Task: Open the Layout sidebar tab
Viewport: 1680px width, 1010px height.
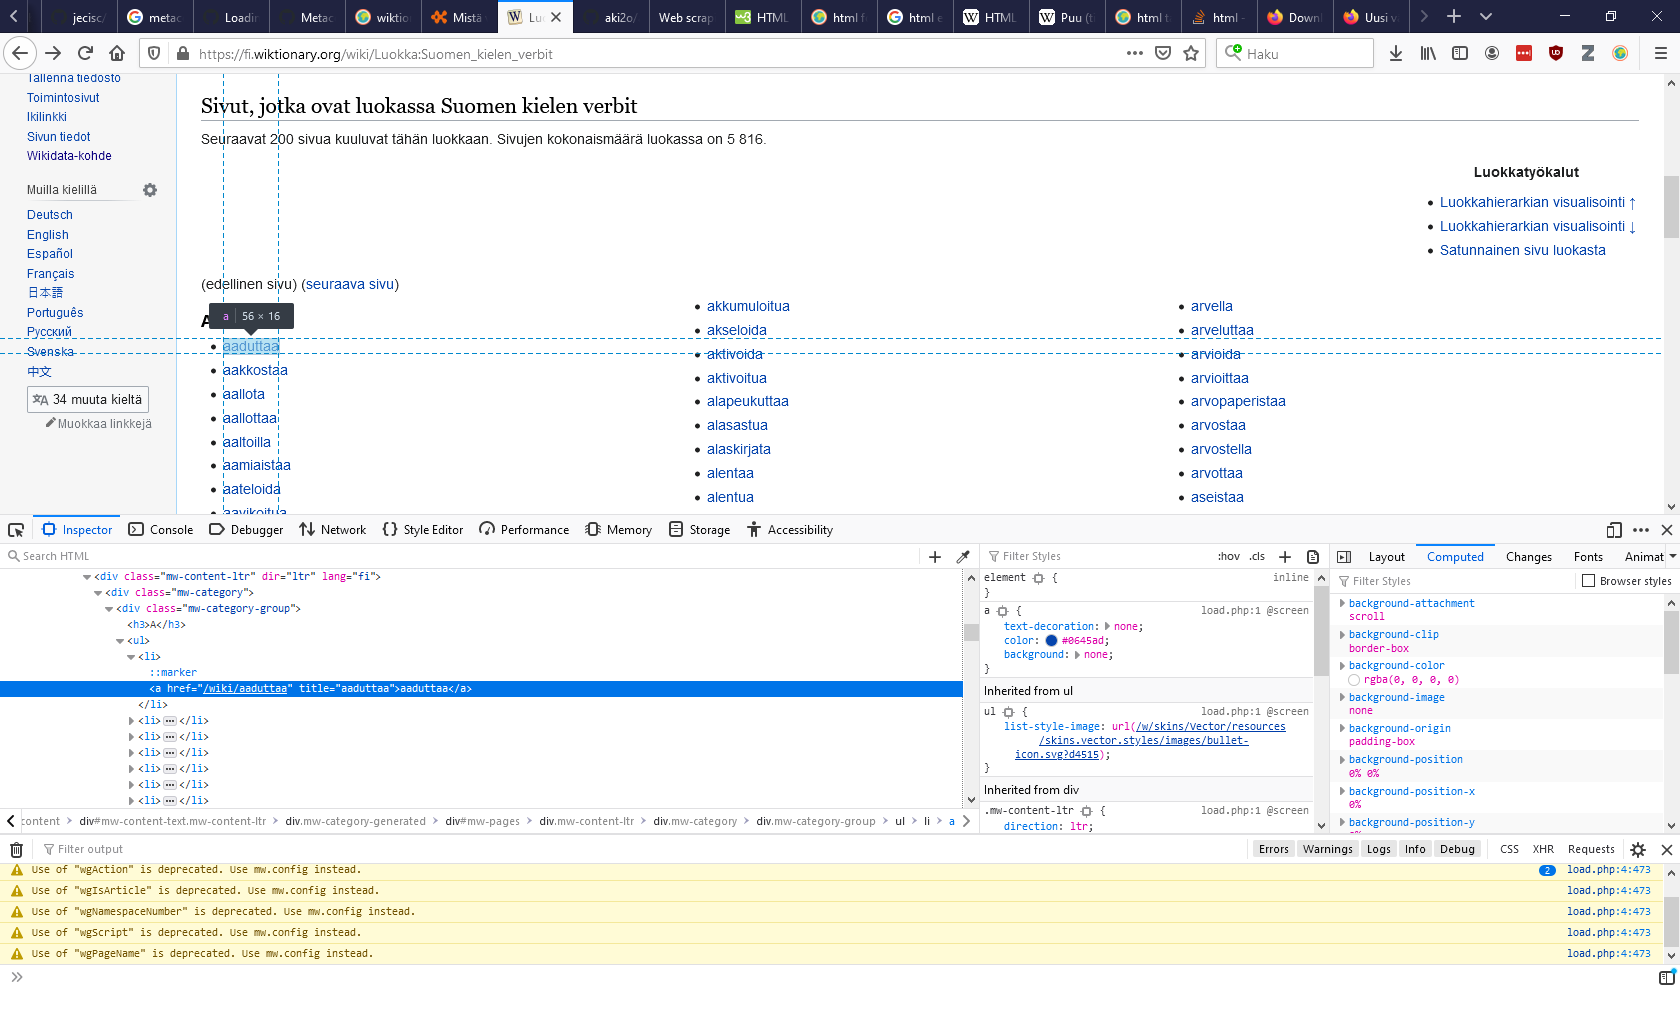Action: click(1386, 557)
